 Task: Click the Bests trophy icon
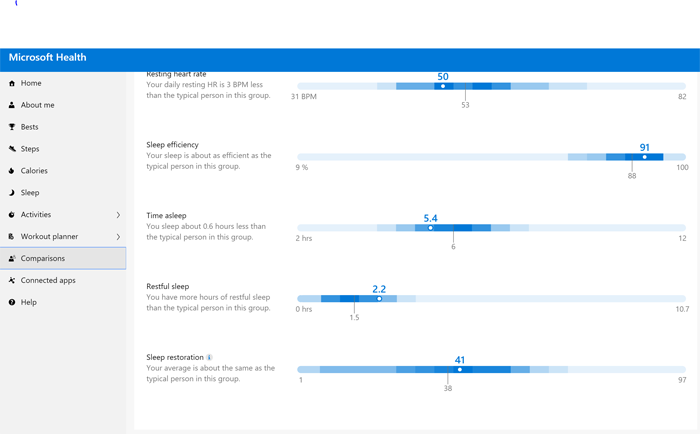tap(12, 127)
